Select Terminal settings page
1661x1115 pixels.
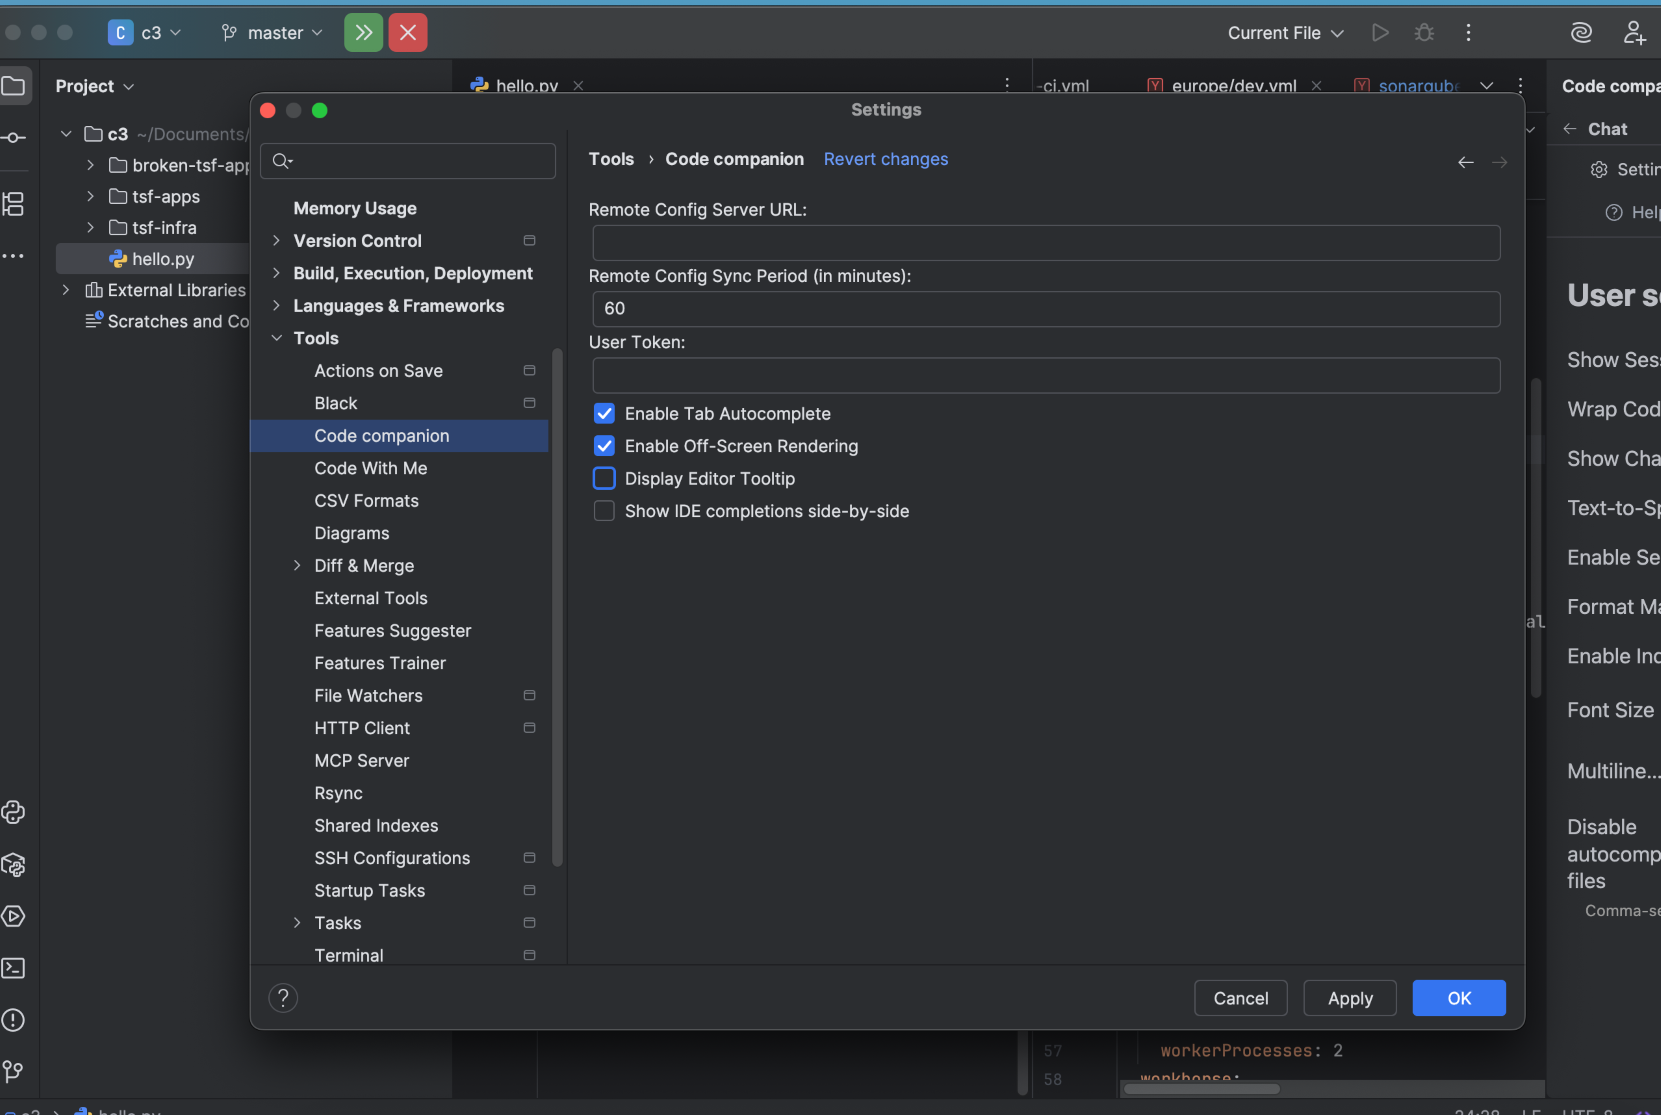pos(349,955)
